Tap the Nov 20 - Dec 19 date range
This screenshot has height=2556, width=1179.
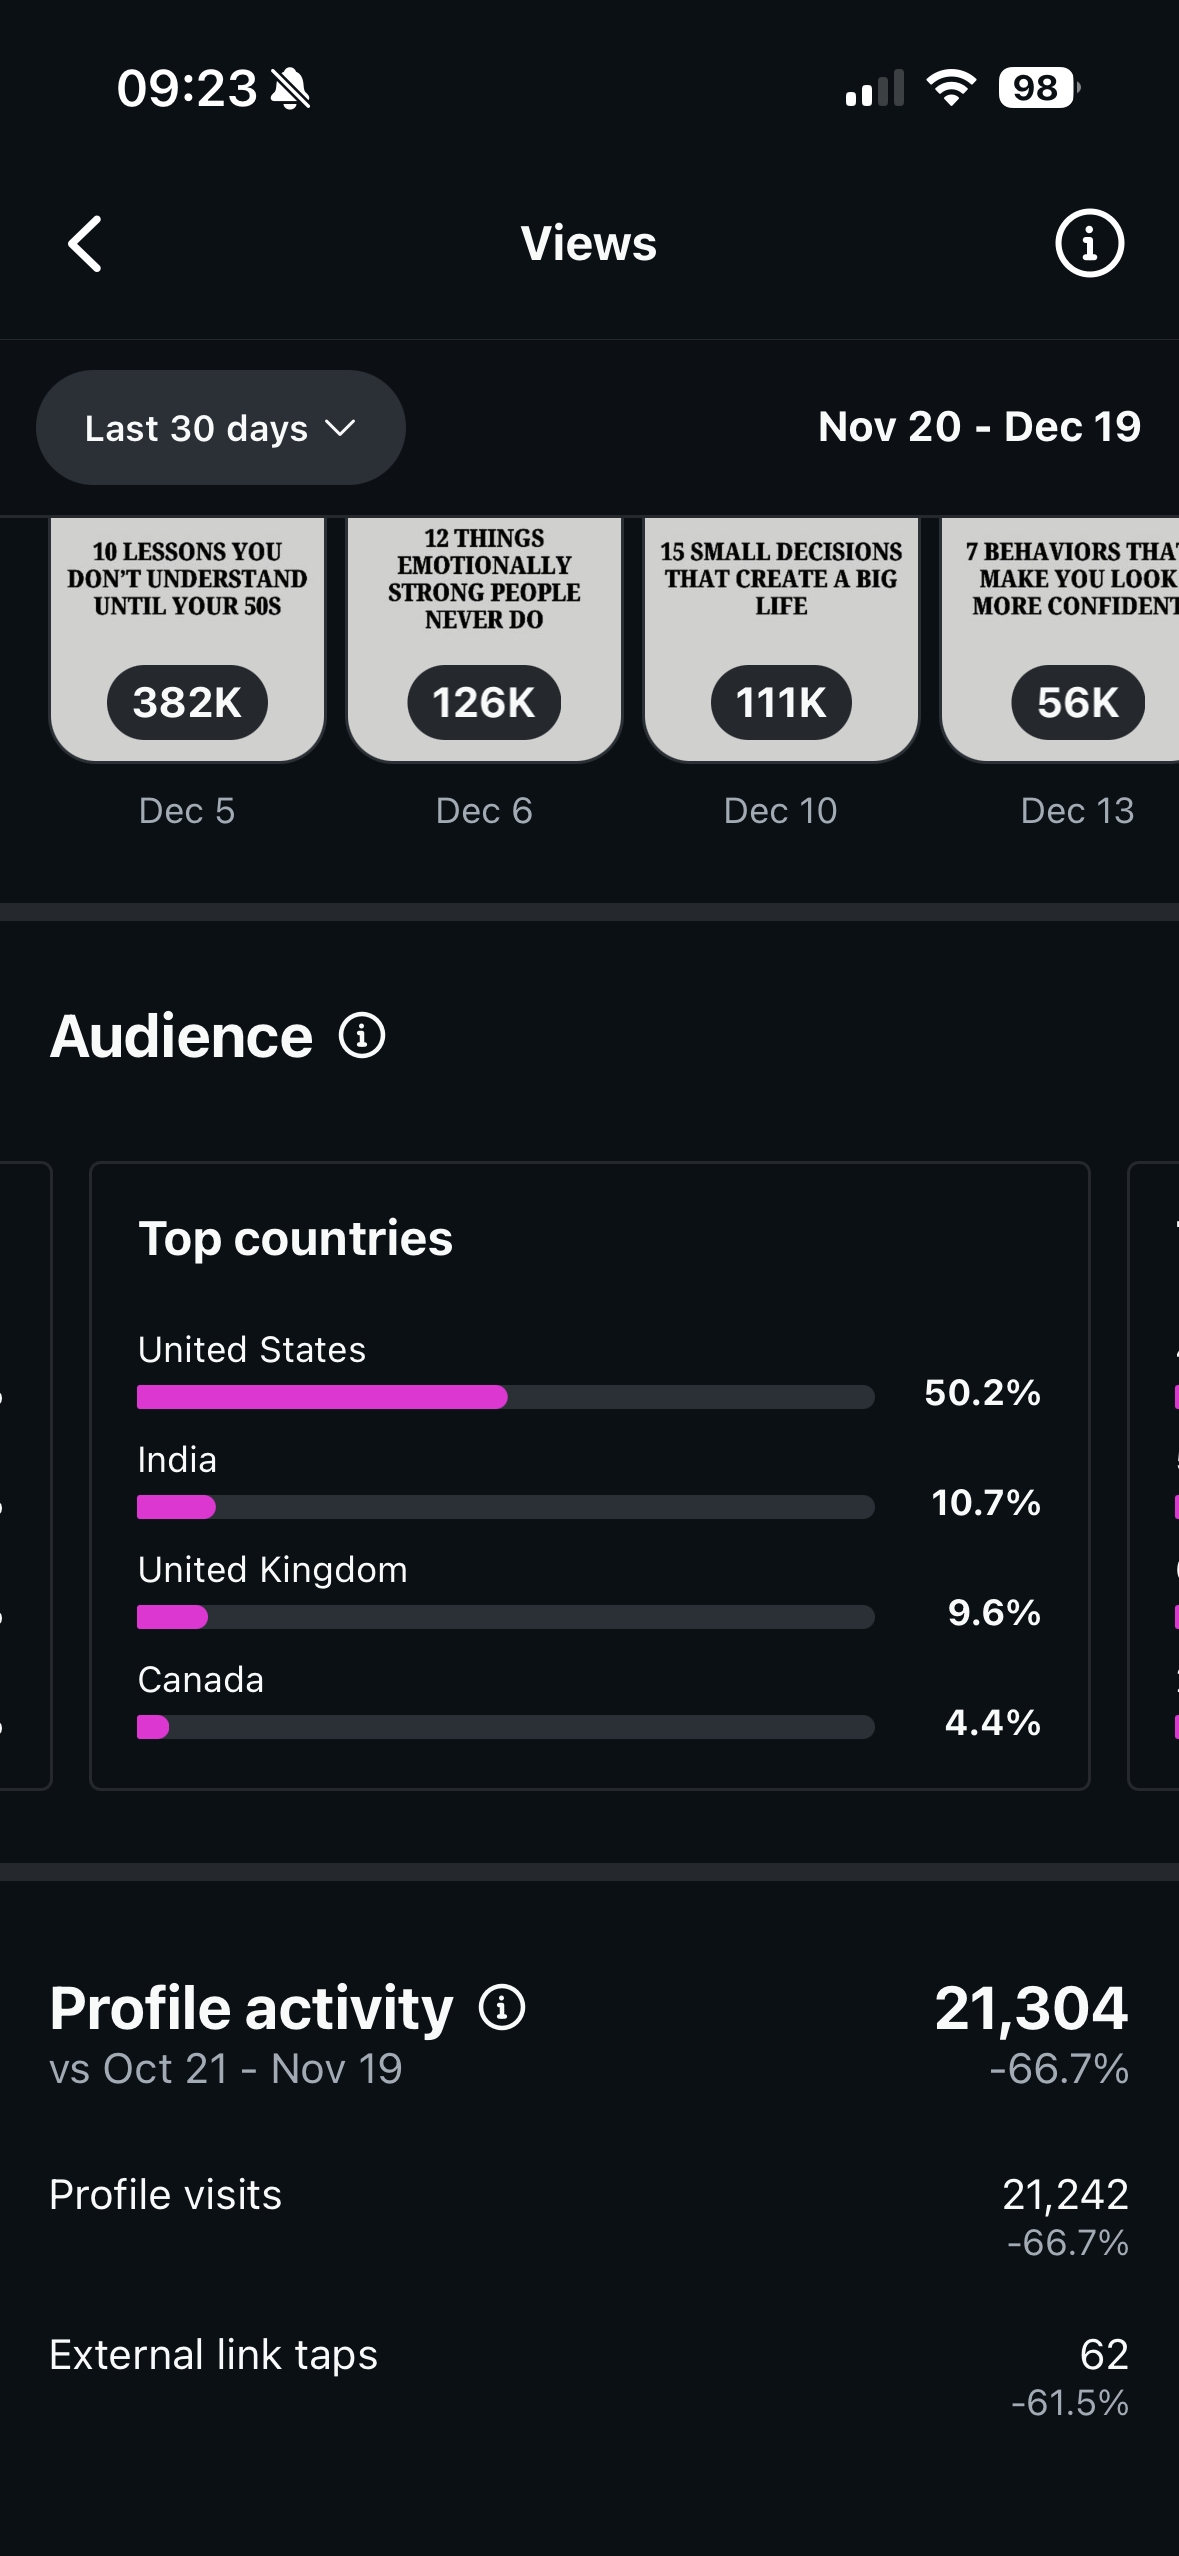point(979,427)
